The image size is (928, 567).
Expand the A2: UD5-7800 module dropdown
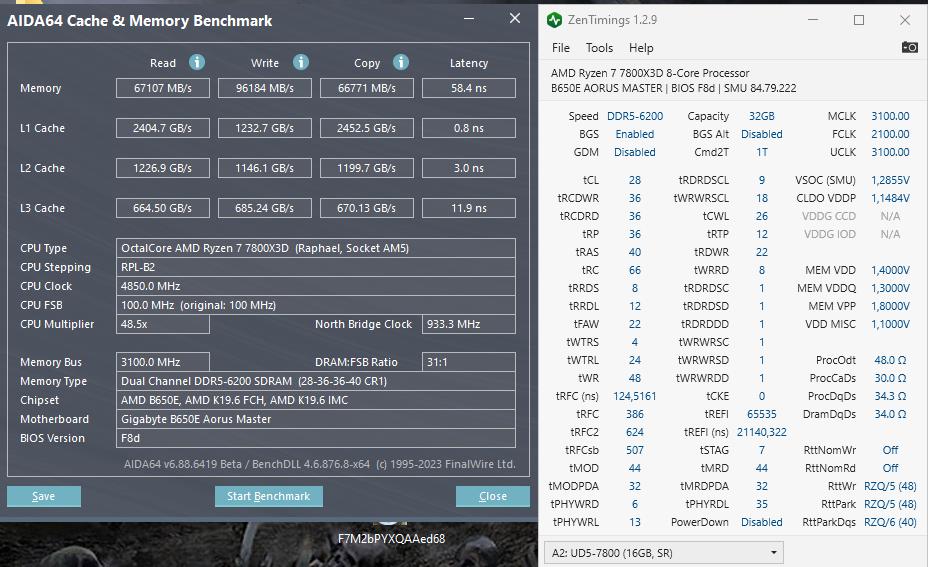[663, 553]
